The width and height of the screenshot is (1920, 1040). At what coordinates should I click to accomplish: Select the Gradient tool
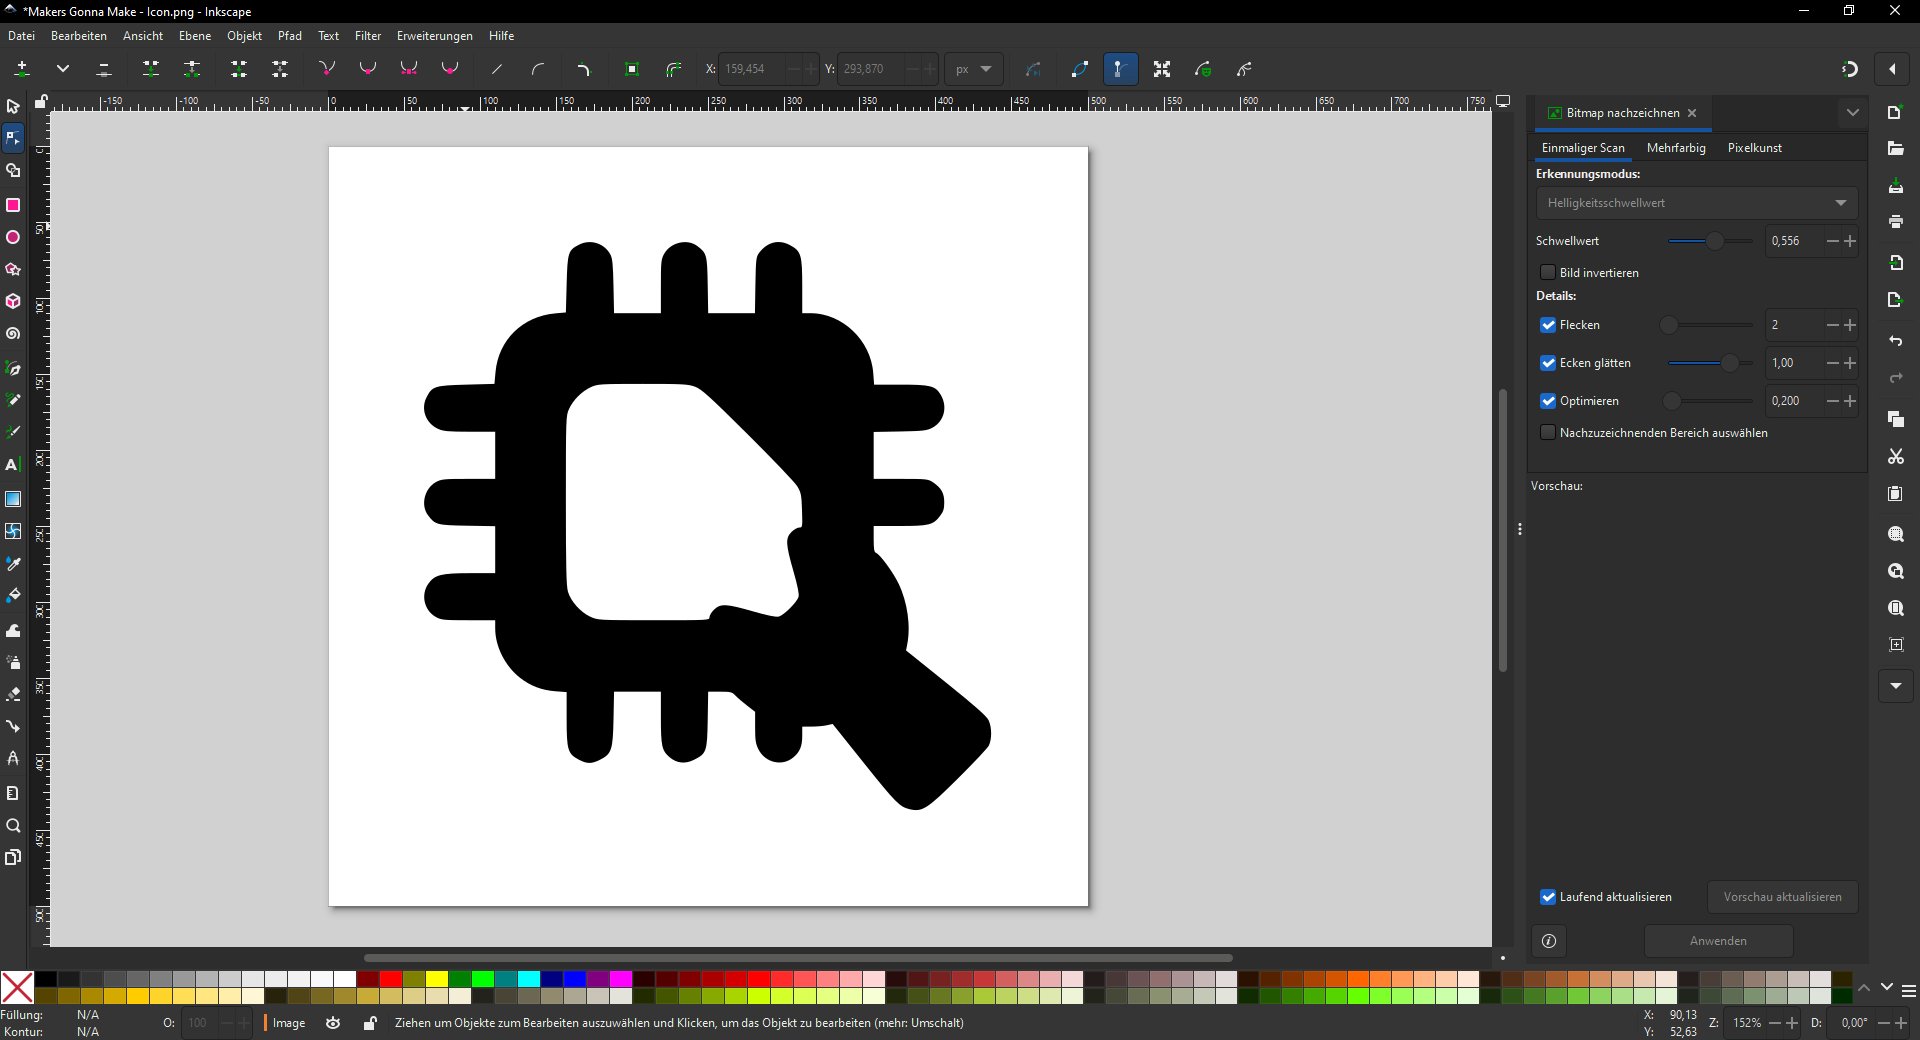pos(13,499)
